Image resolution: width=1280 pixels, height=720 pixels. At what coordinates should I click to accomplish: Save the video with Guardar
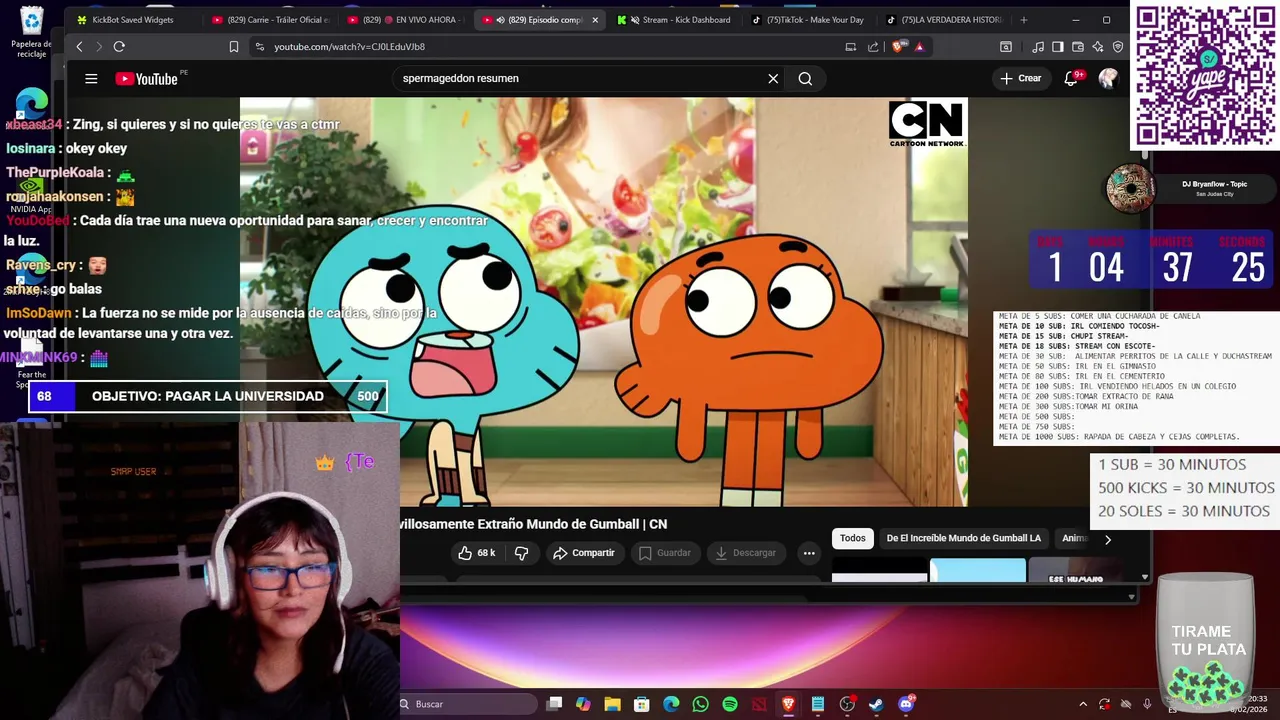pyautogui.click(x=664, y=553)
